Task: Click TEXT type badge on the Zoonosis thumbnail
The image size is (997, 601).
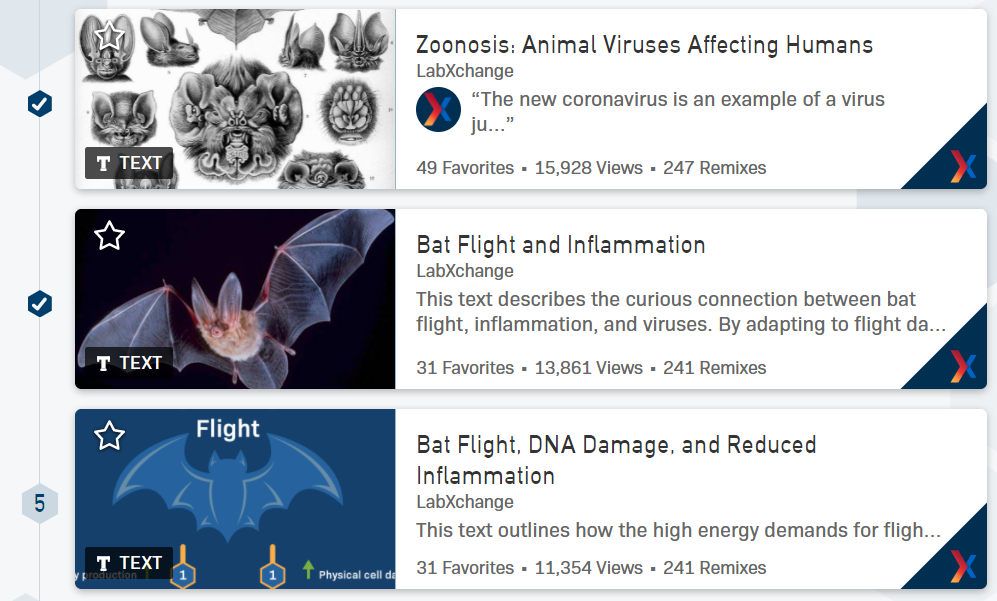Action: click(130, 162)
